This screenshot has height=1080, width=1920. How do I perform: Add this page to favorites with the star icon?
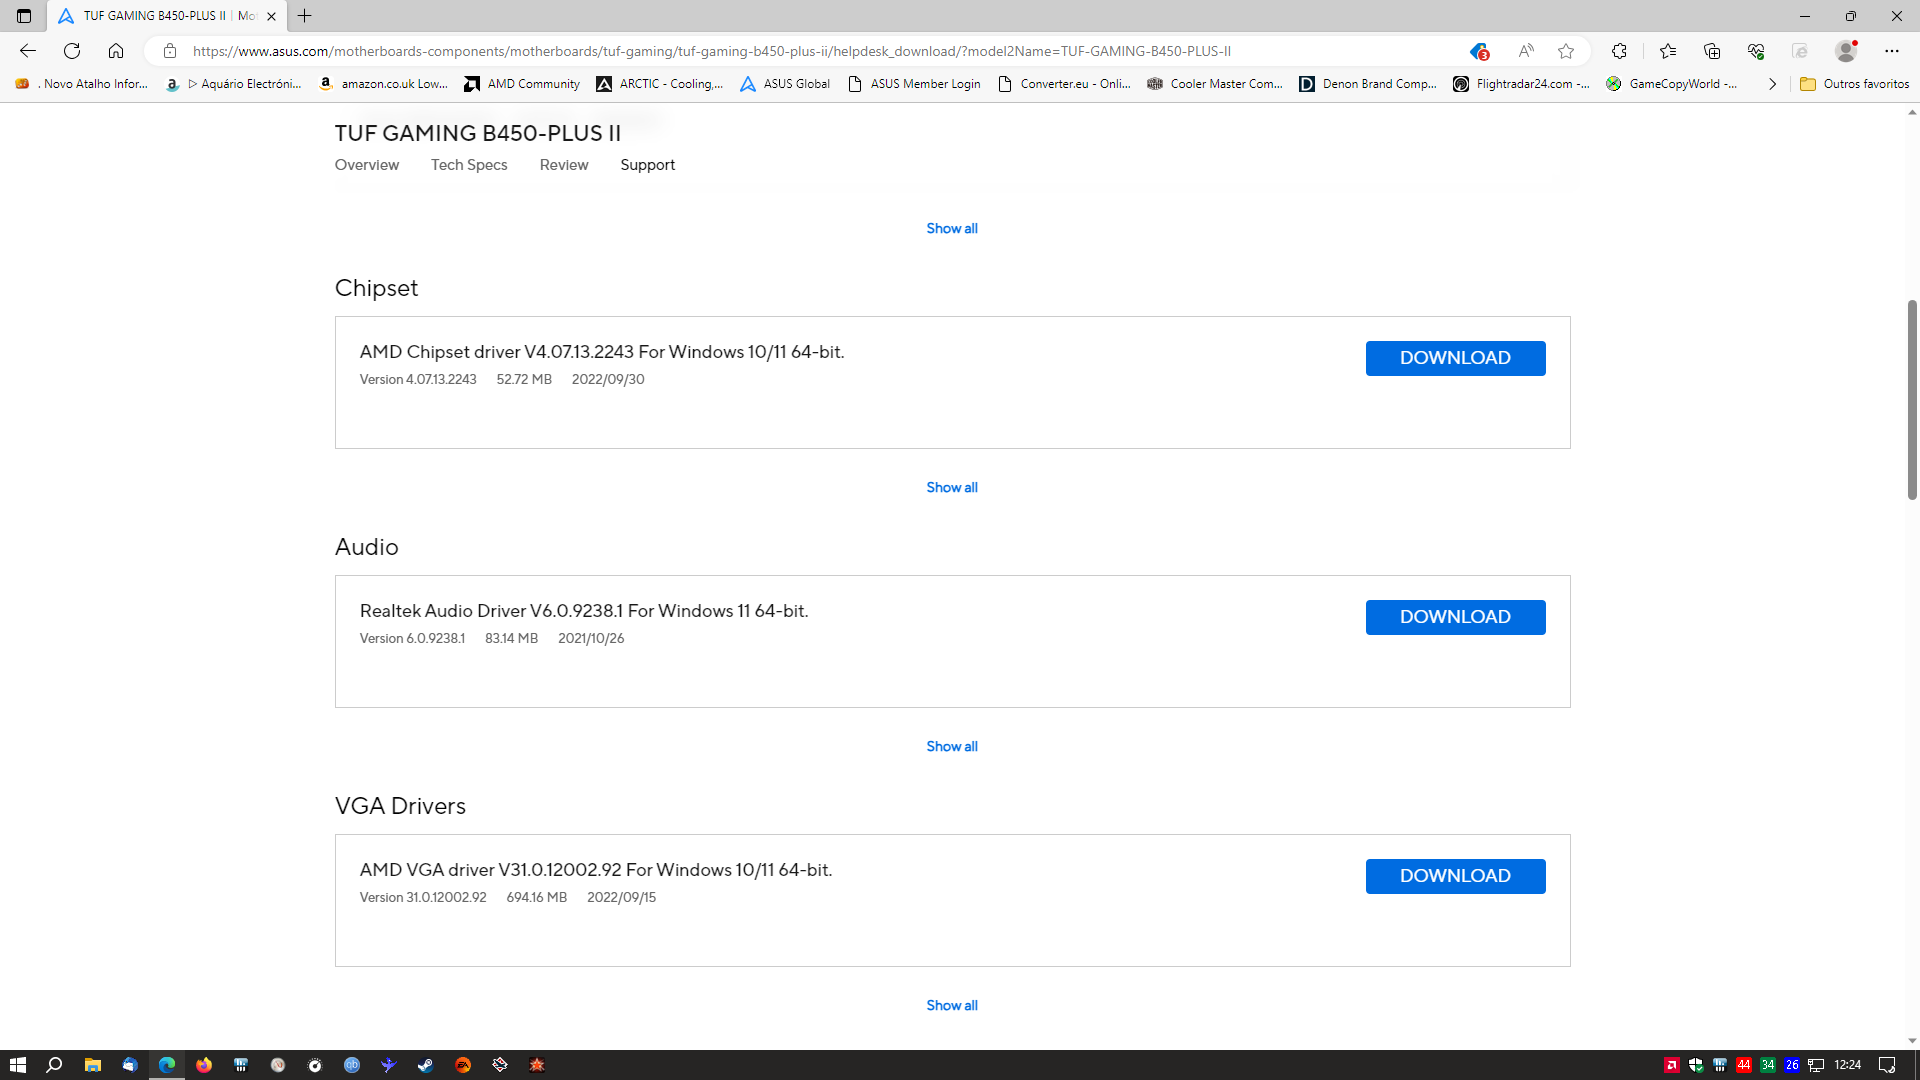point(1566,51)
